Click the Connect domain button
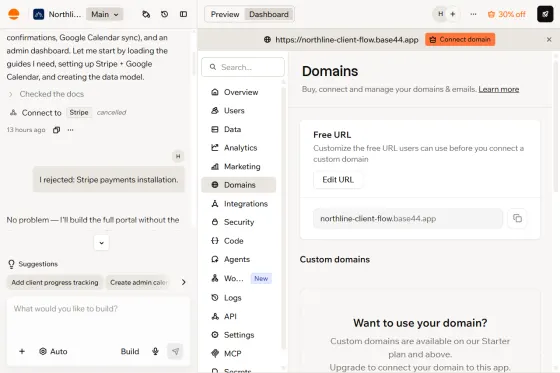This screenshot has height=373, width=560. click(460, 39)
